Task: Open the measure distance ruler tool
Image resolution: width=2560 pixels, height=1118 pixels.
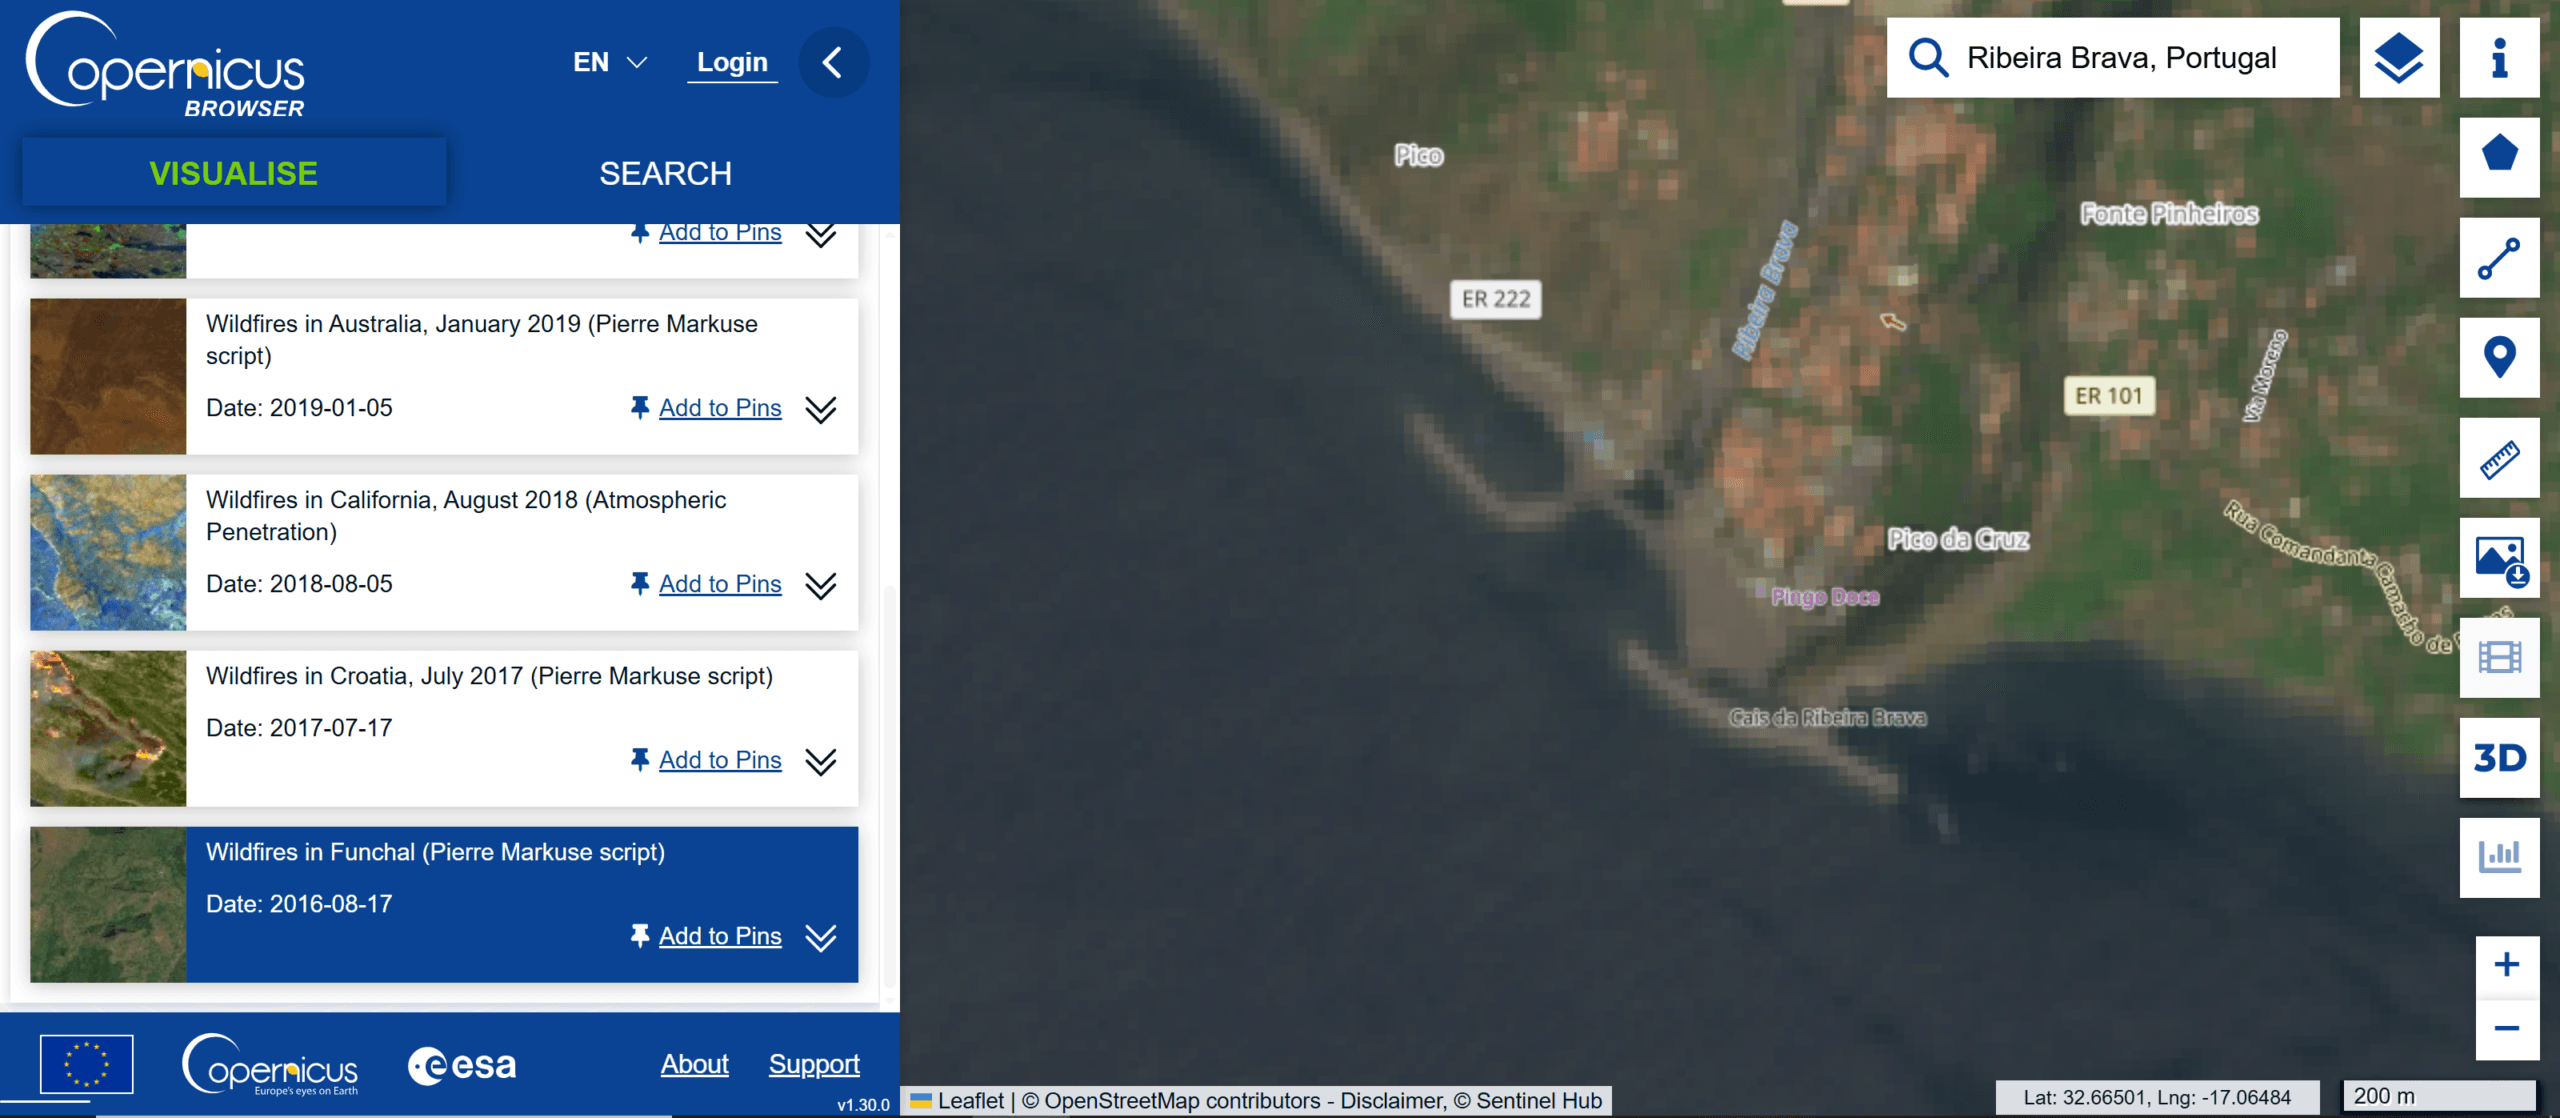Action: point(2498,458)
